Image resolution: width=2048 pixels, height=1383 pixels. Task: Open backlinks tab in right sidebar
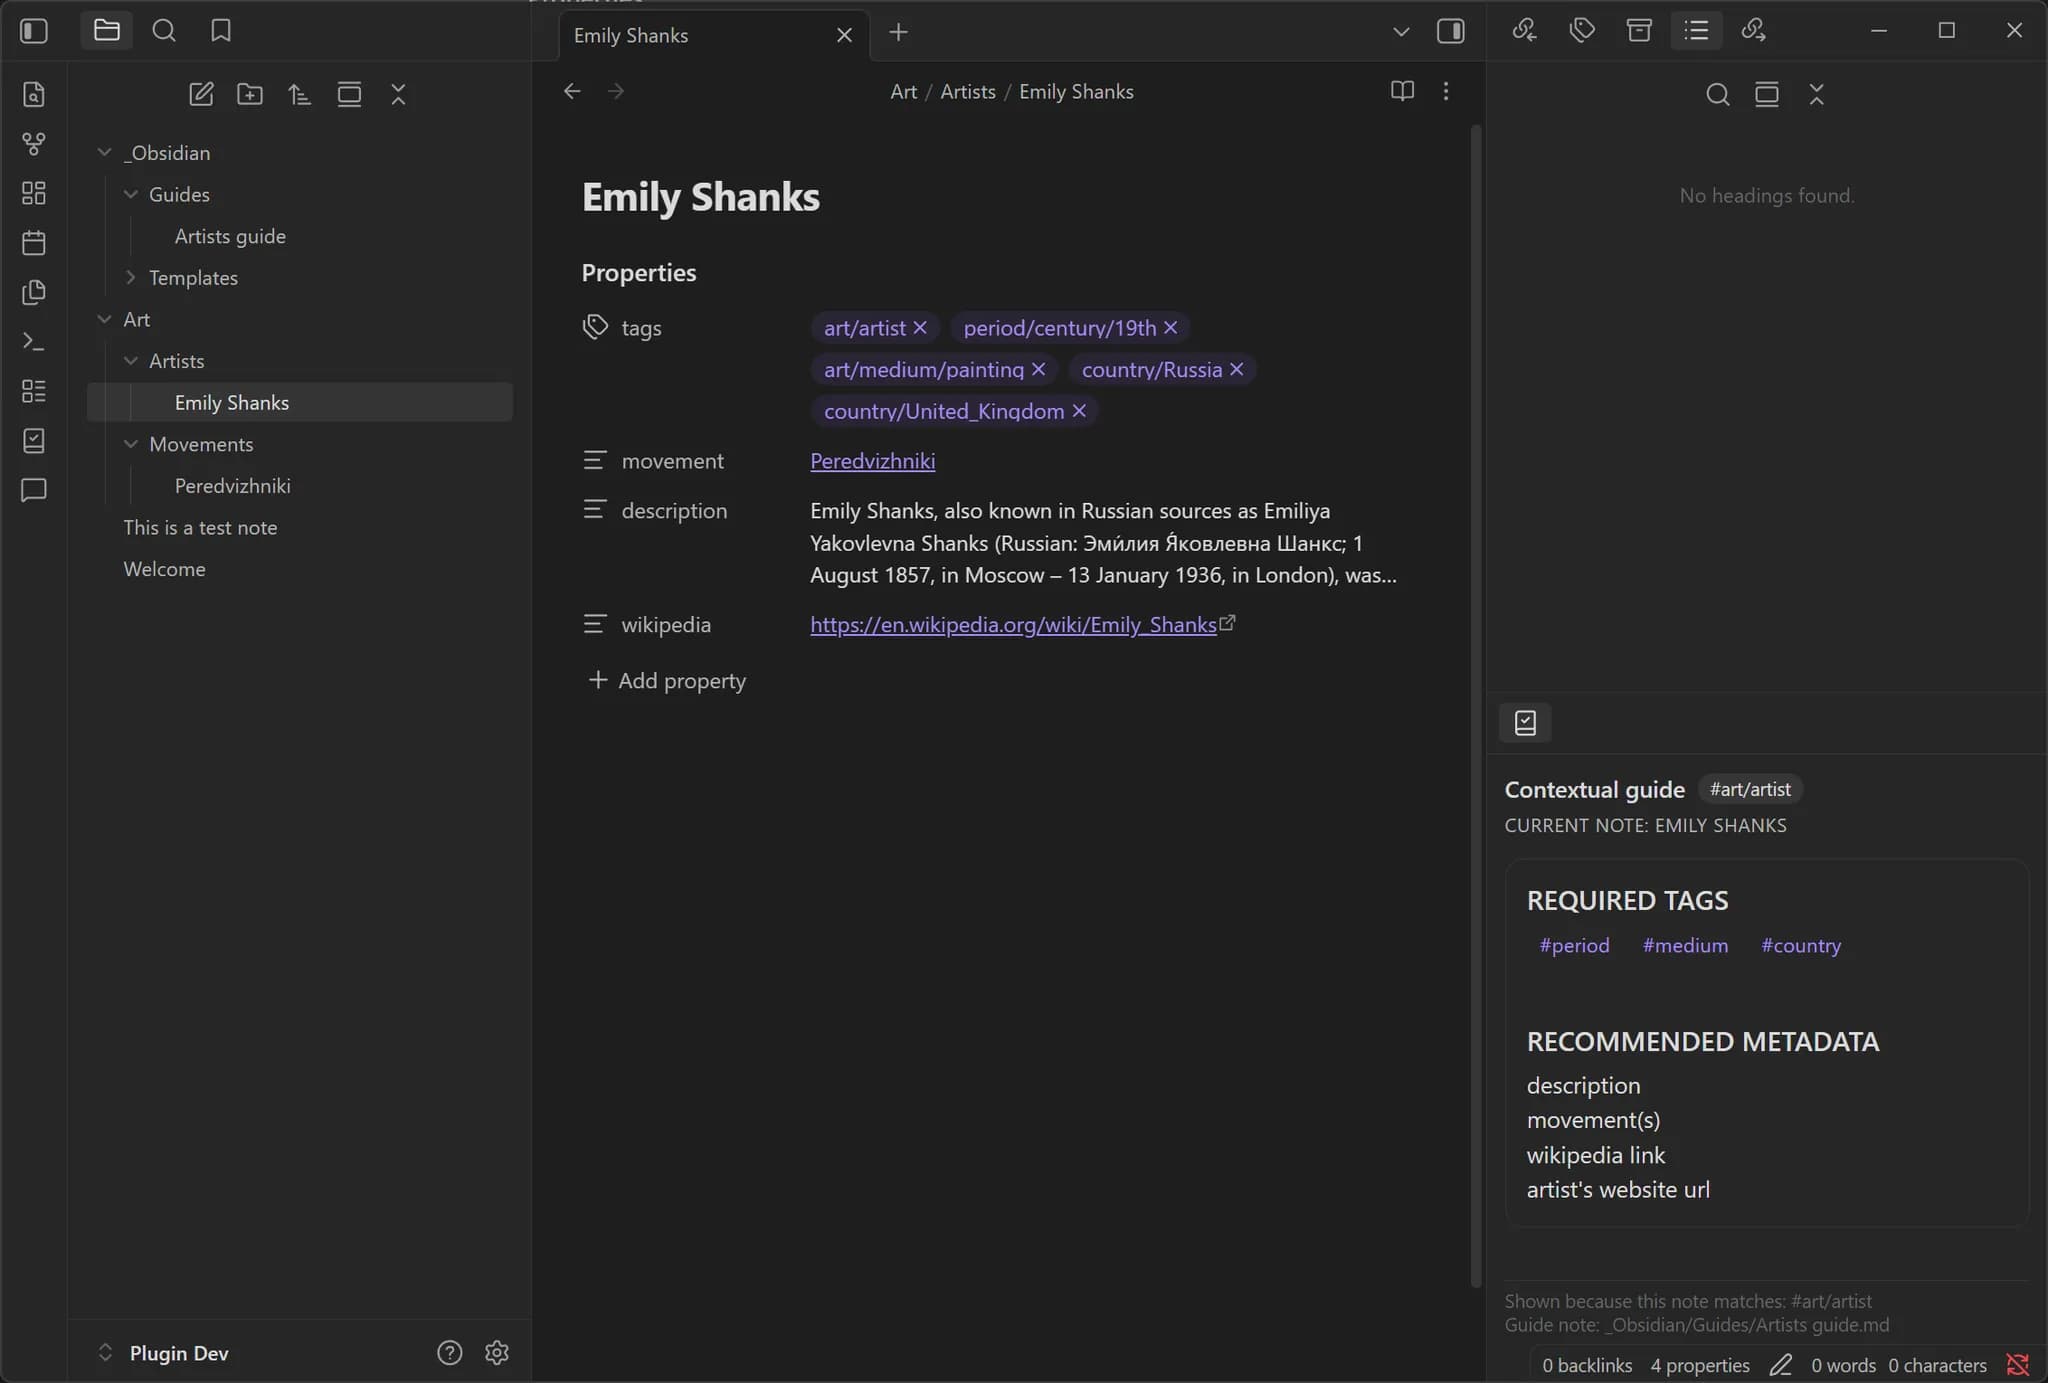pos(1524,30)
